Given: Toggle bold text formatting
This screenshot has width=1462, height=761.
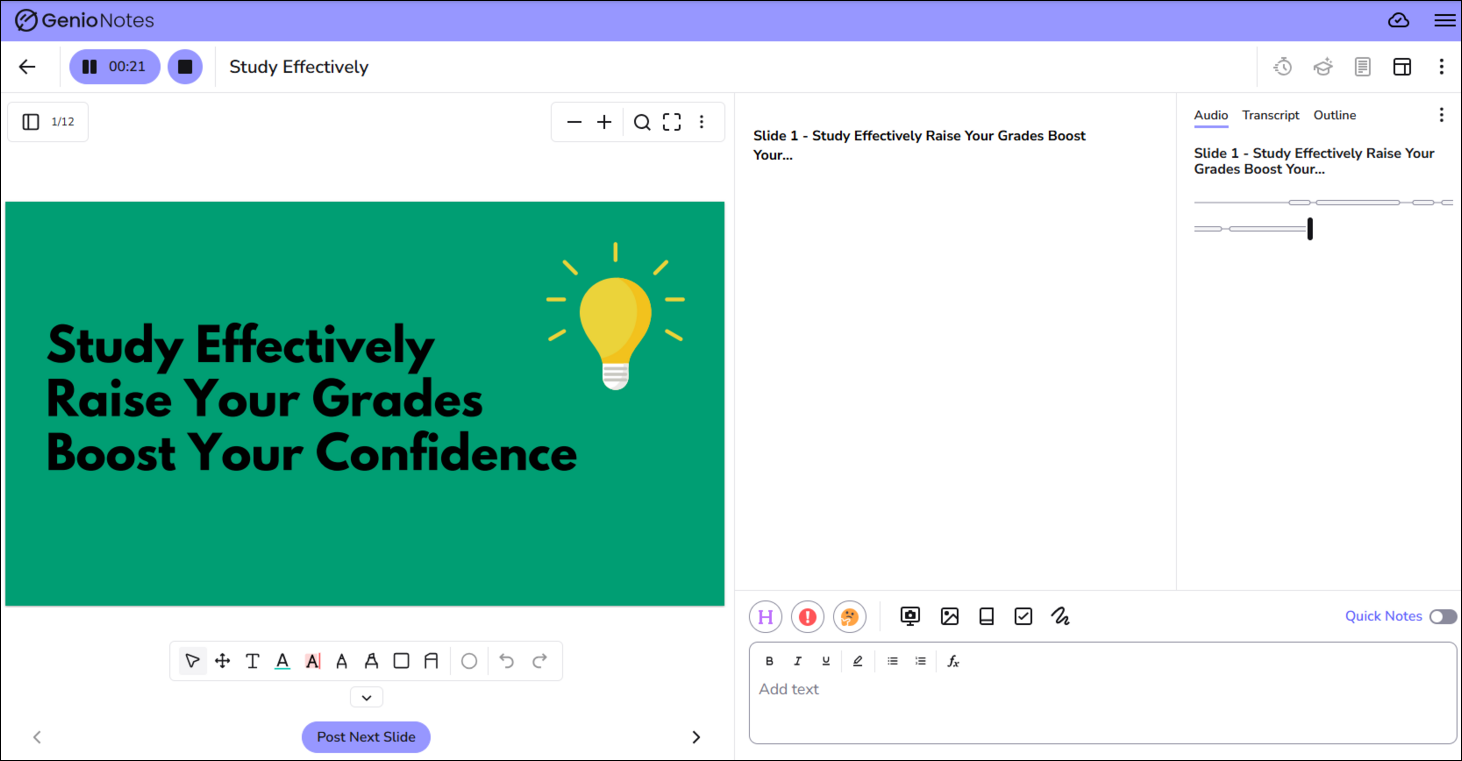Looking at the screenshot, I should coord(770,661).
